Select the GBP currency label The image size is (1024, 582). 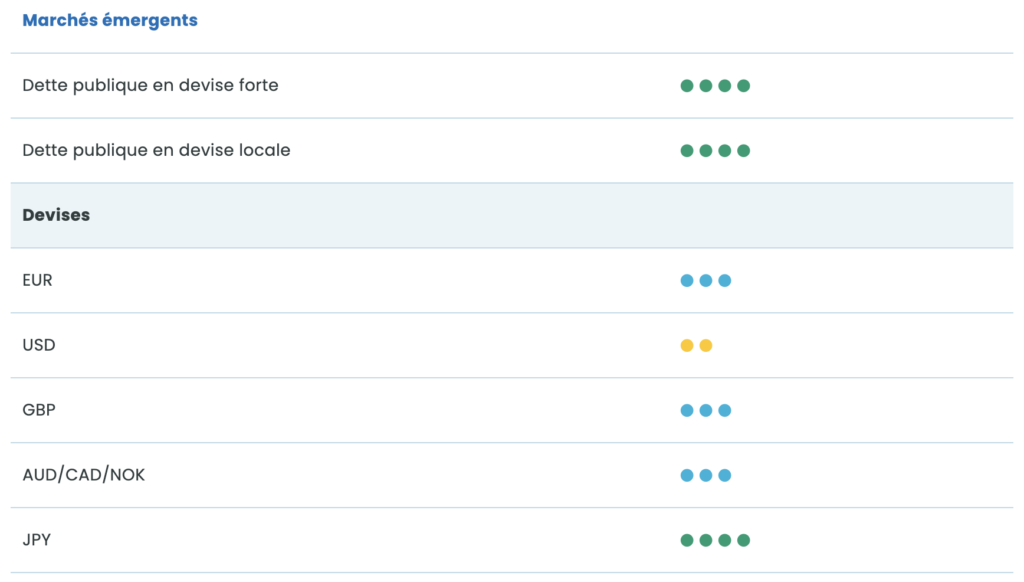38,411
